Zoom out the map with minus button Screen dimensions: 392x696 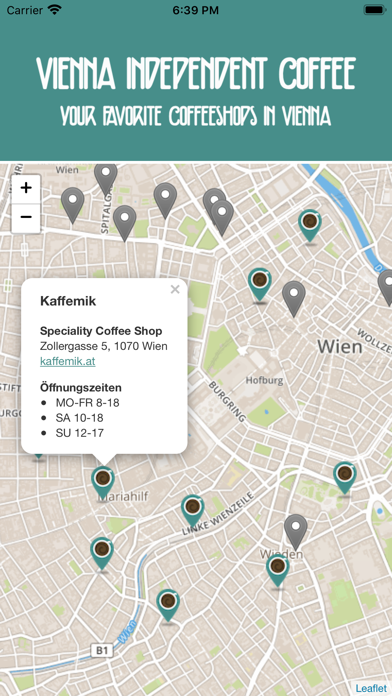click(x=26, y=218)
